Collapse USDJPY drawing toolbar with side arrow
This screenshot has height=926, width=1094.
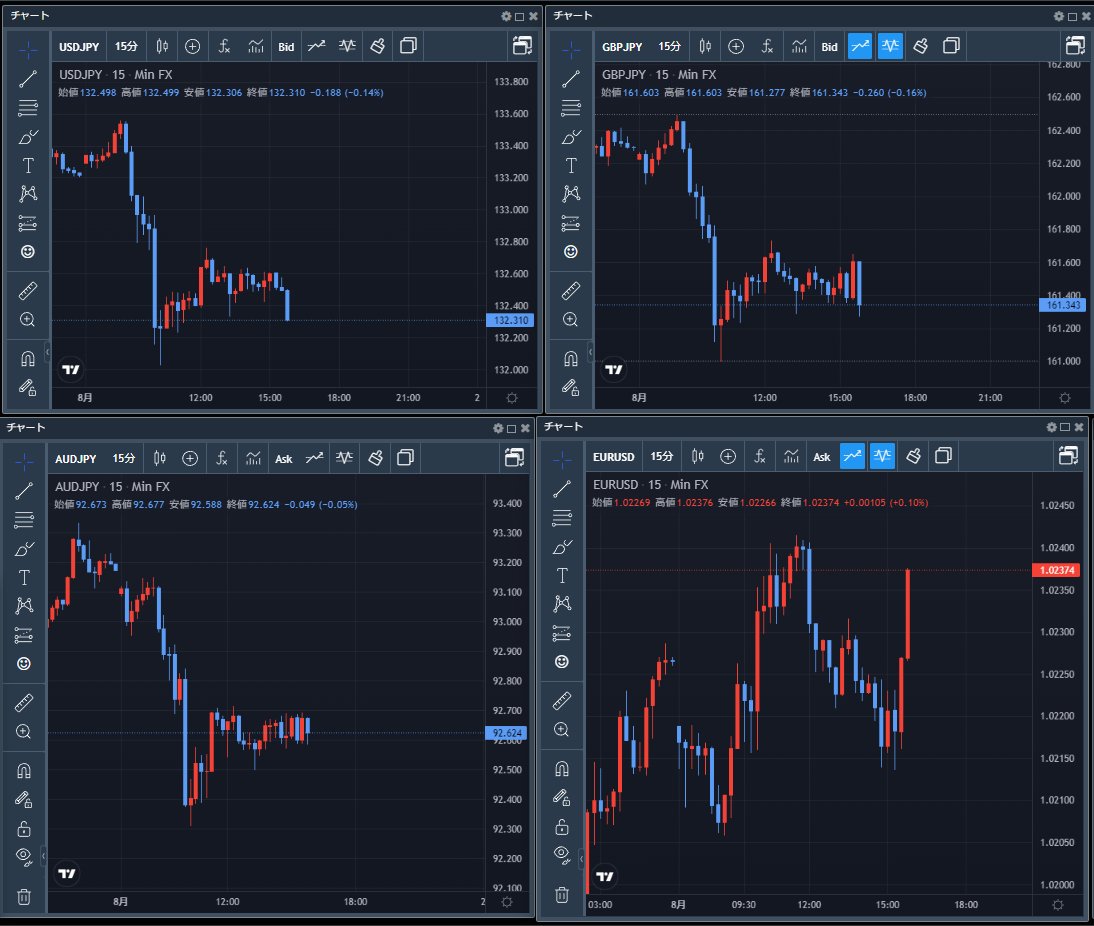point(47,352)
